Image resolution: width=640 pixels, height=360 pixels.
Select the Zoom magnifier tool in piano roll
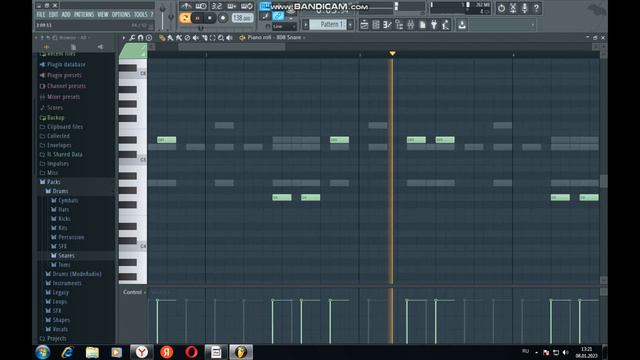pyautogui.click(x=221, y=38)
